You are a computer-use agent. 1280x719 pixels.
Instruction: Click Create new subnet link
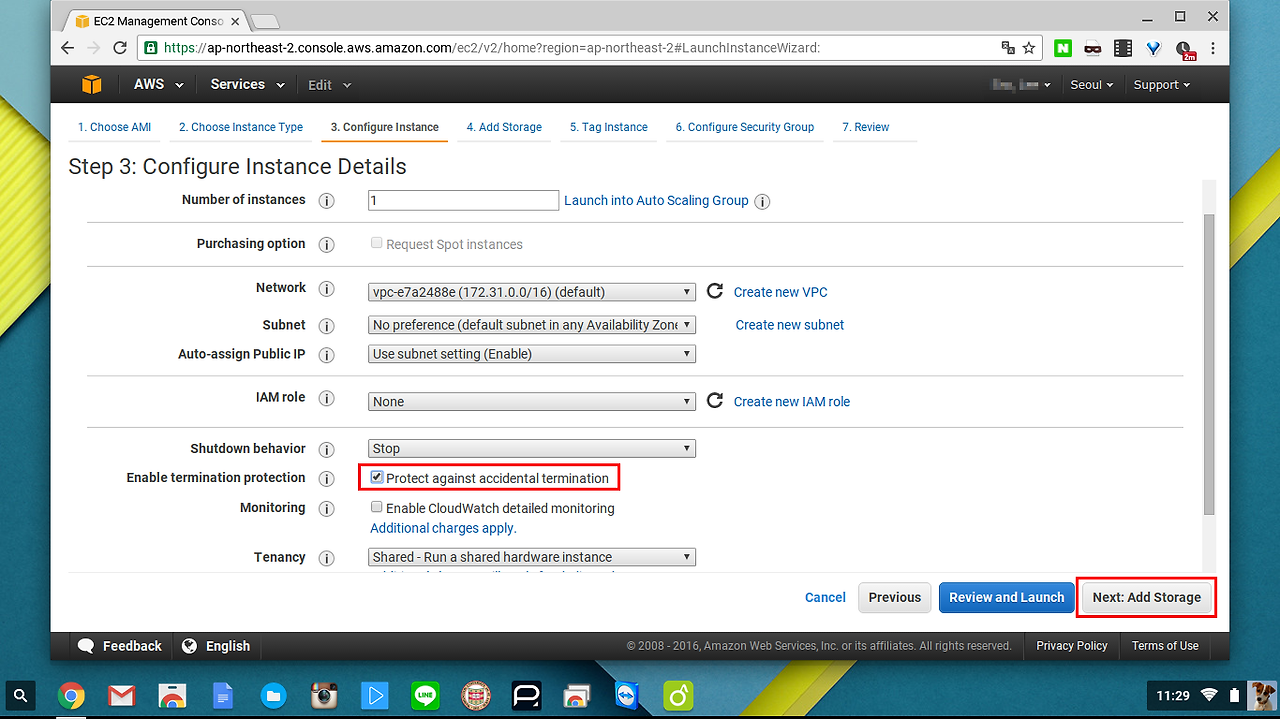[x=790, y=325]
